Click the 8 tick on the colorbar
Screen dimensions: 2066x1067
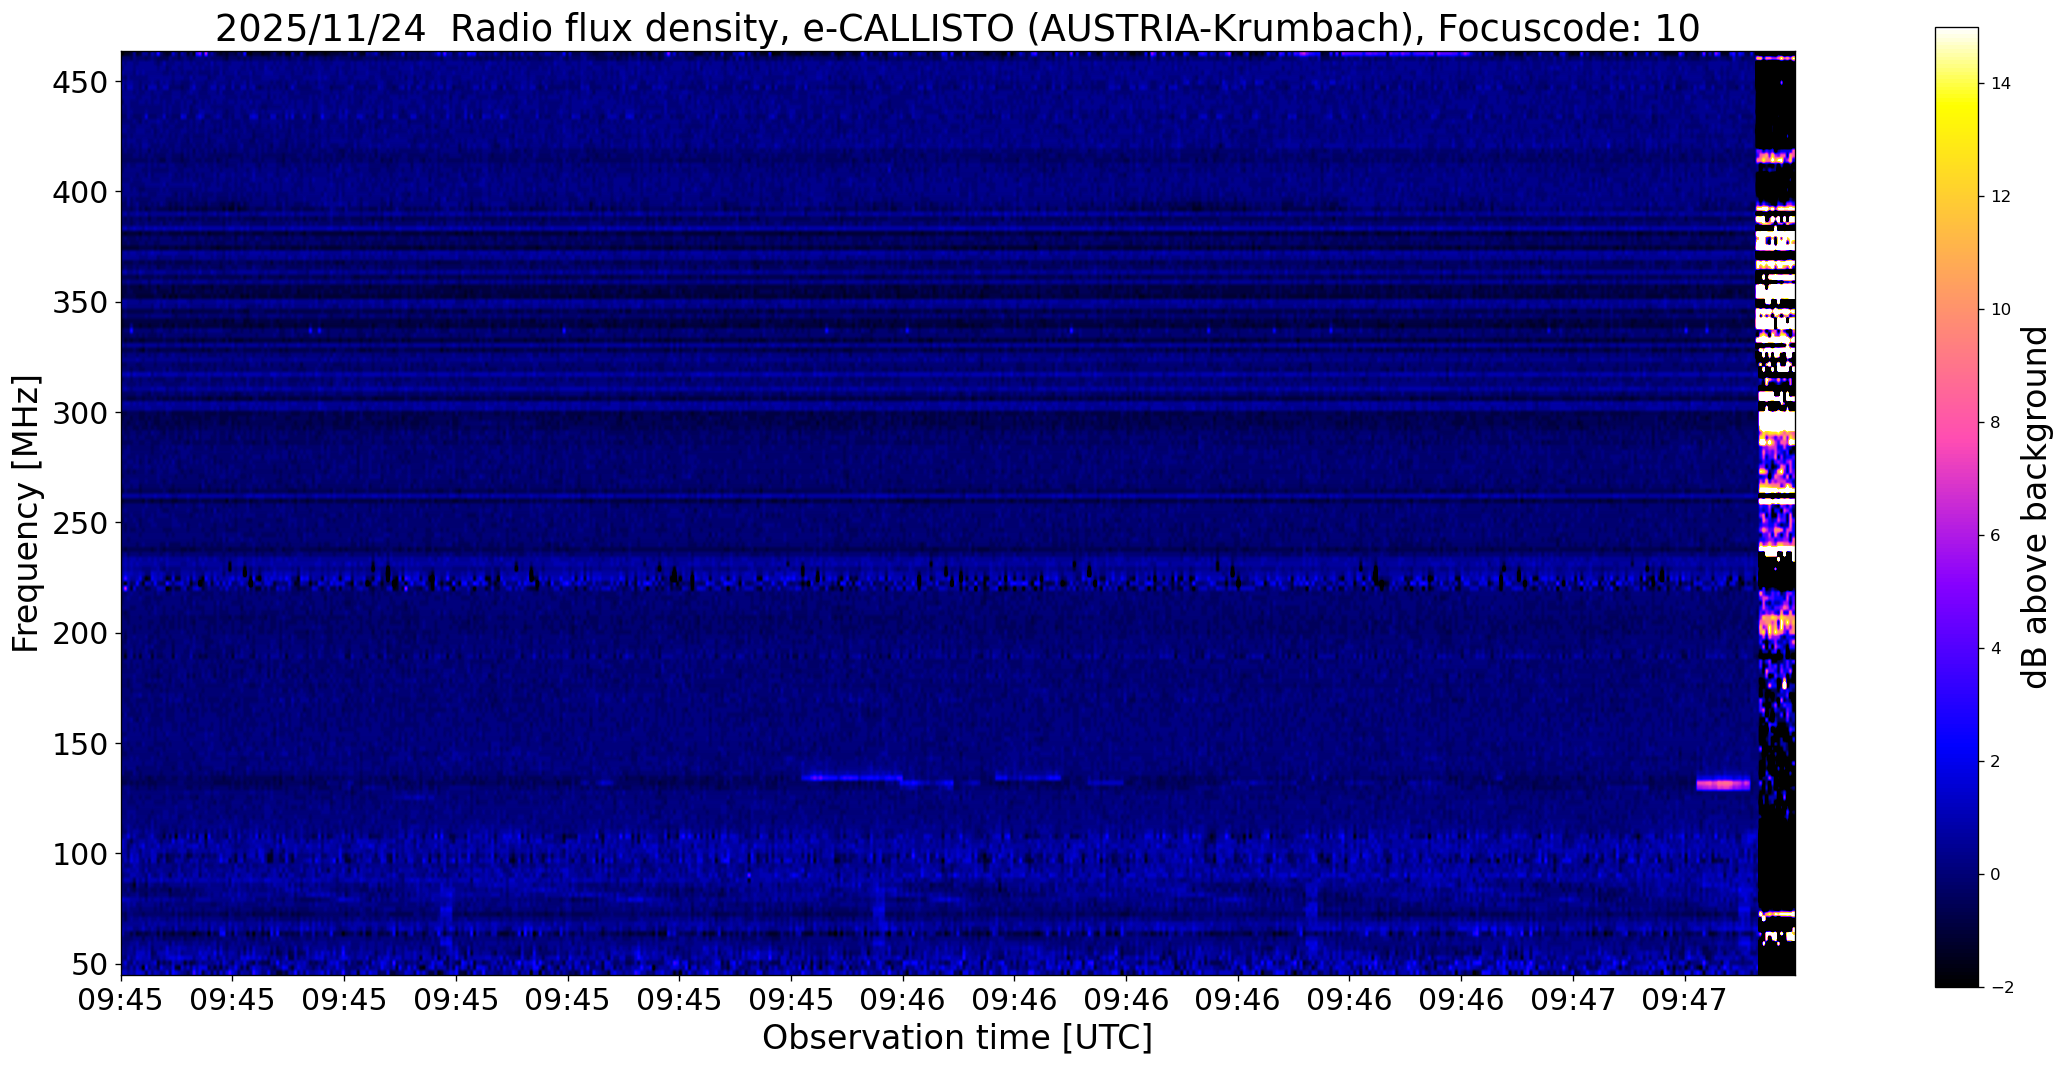pyautogui.click(x=1996, y=423)
